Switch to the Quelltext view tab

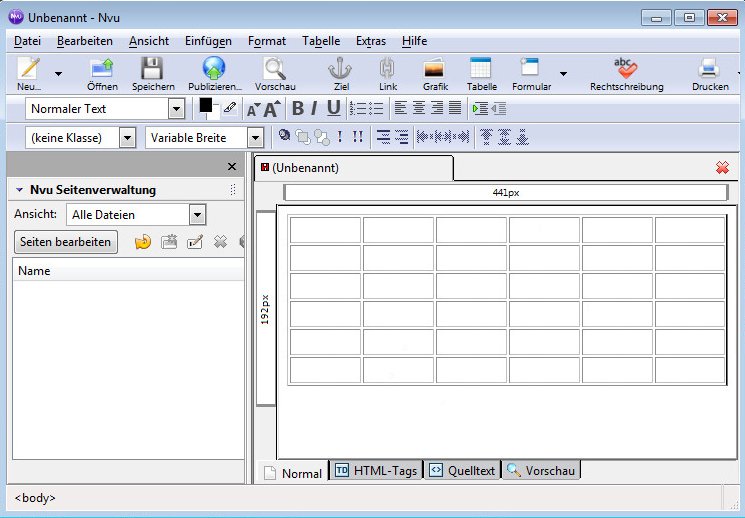click(x=462, y=470)
